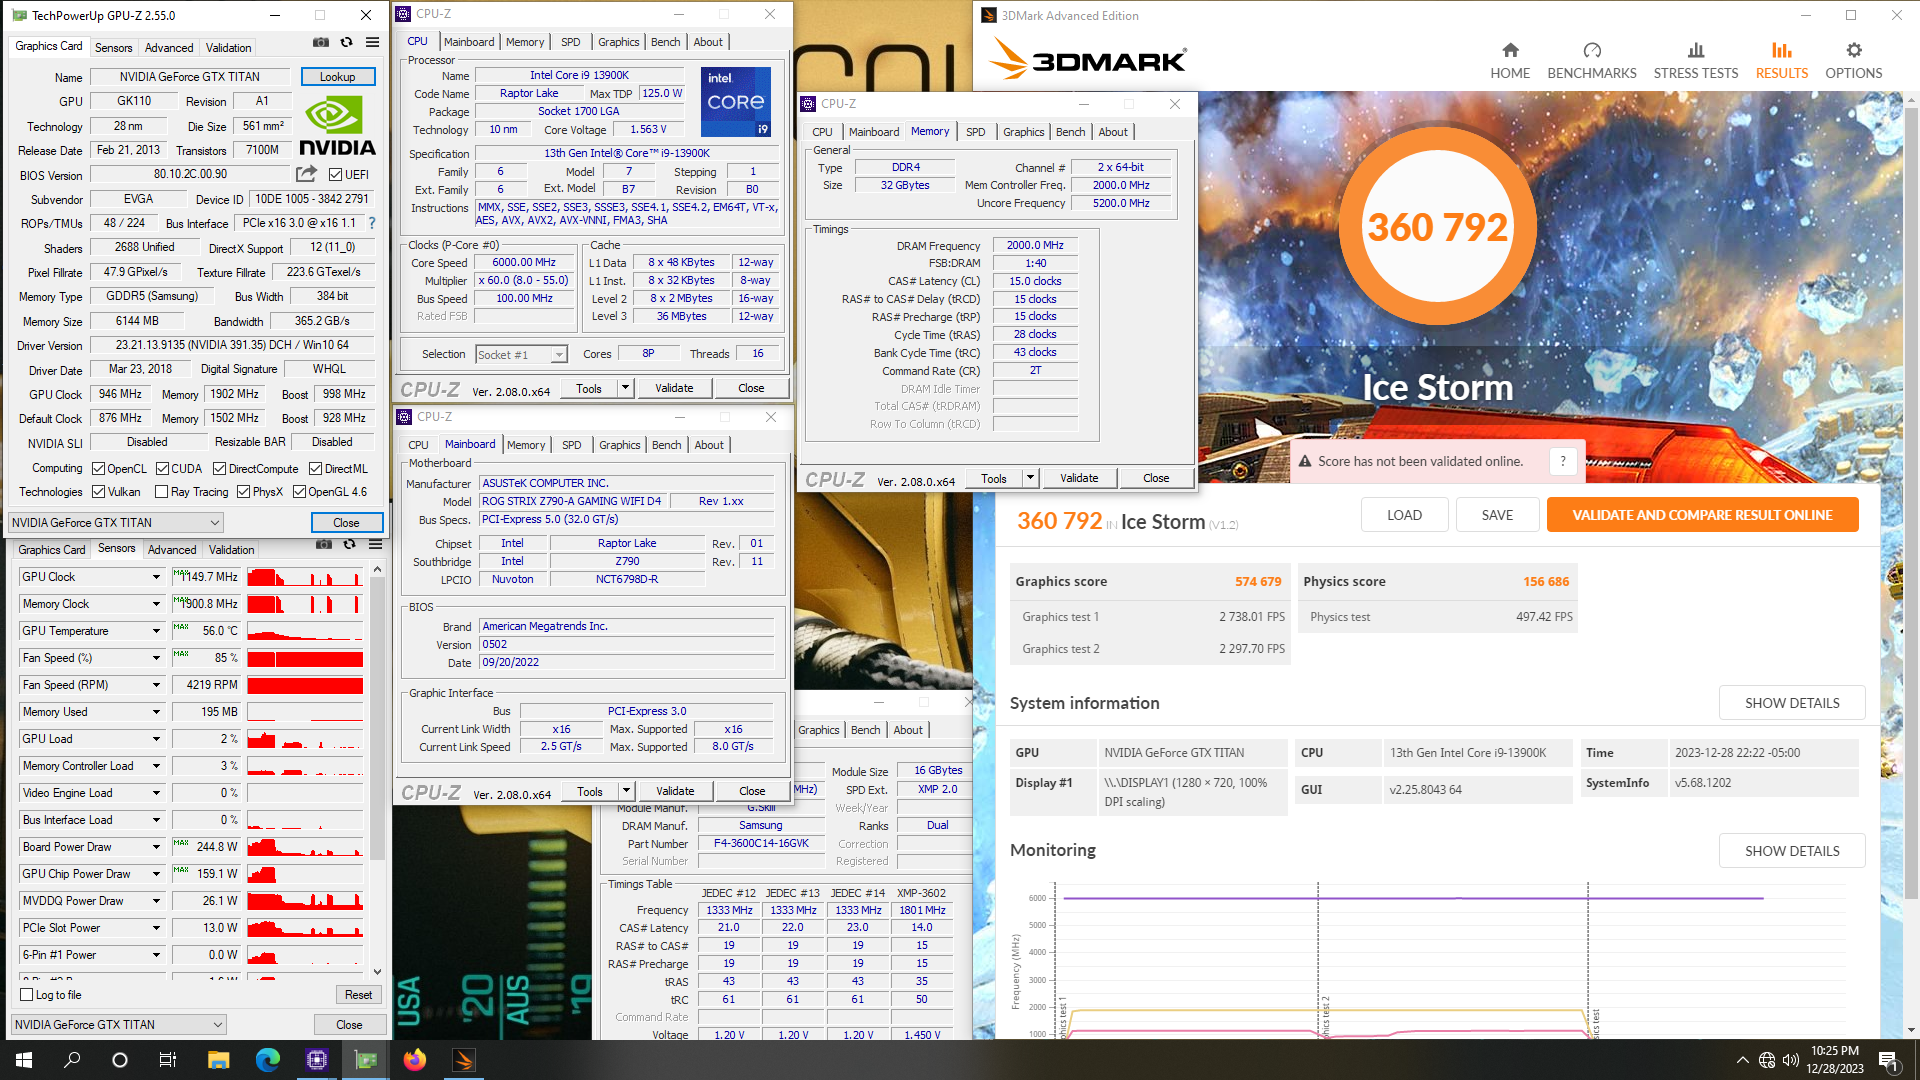Open 3DMark STRESS TESTS section
The width and height of the screenshot is (1920, 1080).
click(x=1696, y=60)
